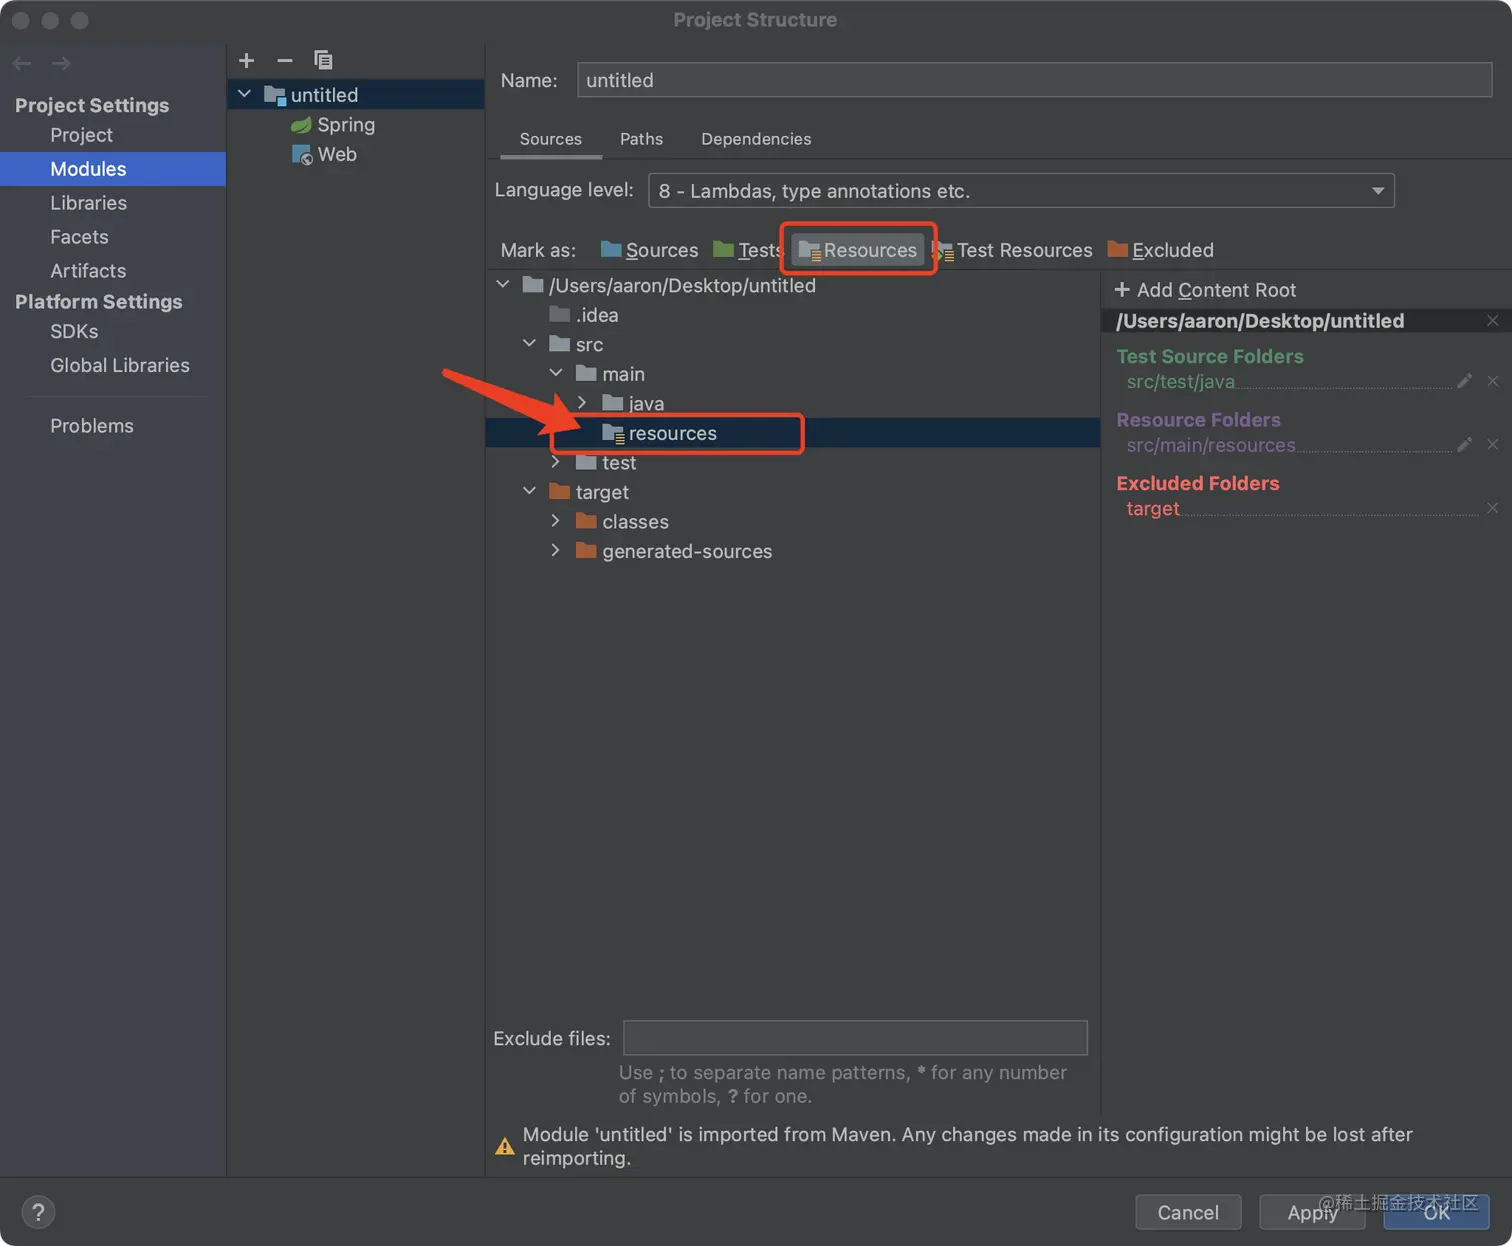
Task: Click the remove module minus icon
Action: (x=285, y=61)
